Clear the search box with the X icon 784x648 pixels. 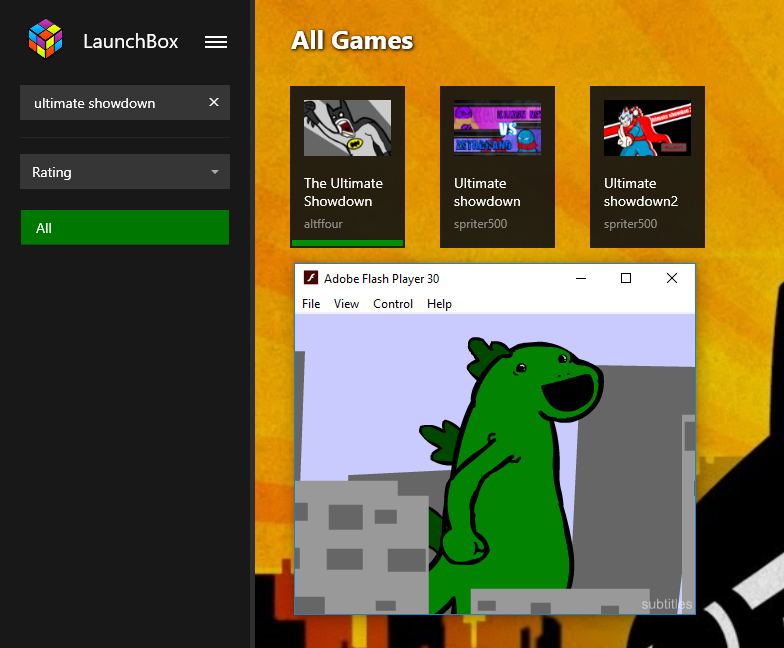point(213,102)
